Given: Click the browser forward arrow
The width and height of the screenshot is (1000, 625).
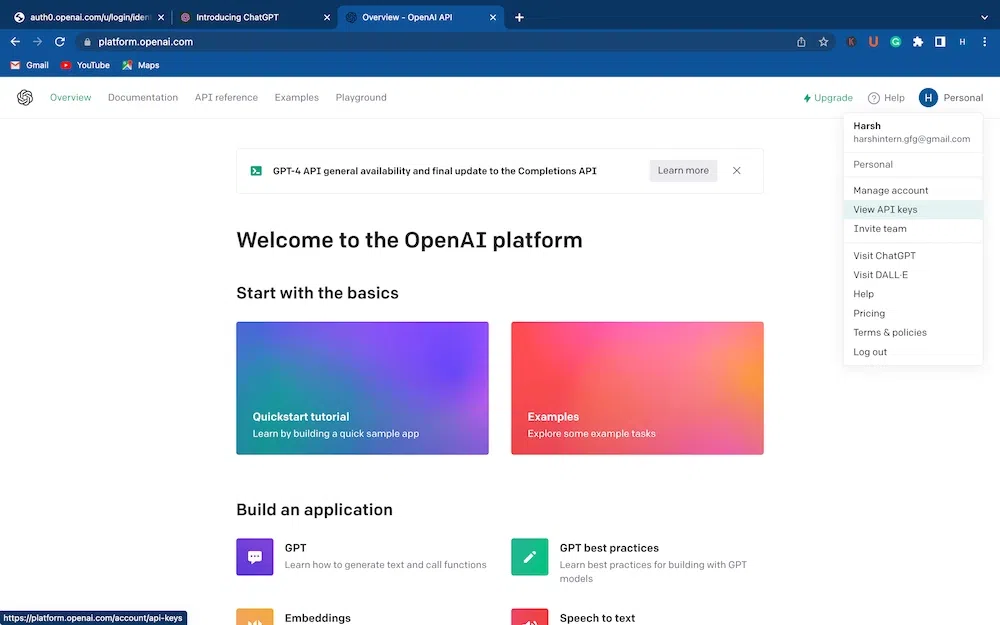Looking at the screenshot, I should pyautogui.click(x=38, y=41).
